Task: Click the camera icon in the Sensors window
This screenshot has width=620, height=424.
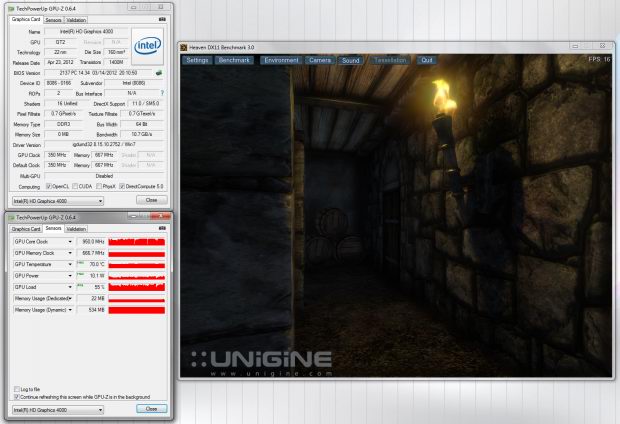Action: pos(162,228)
